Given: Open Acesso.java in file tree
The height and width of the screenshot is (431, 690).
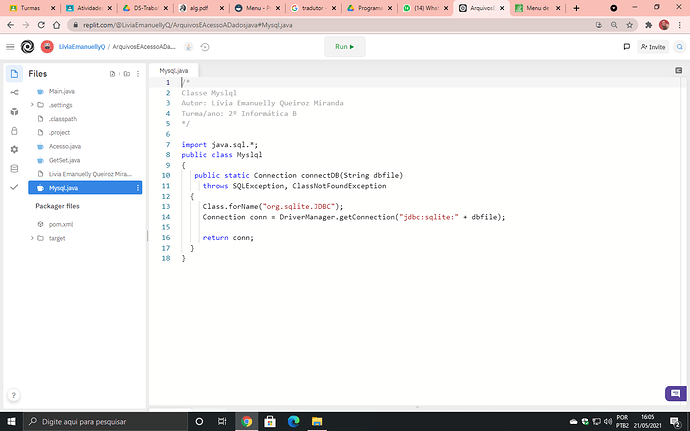Looking at the screenshot, I should coord(65,146).
